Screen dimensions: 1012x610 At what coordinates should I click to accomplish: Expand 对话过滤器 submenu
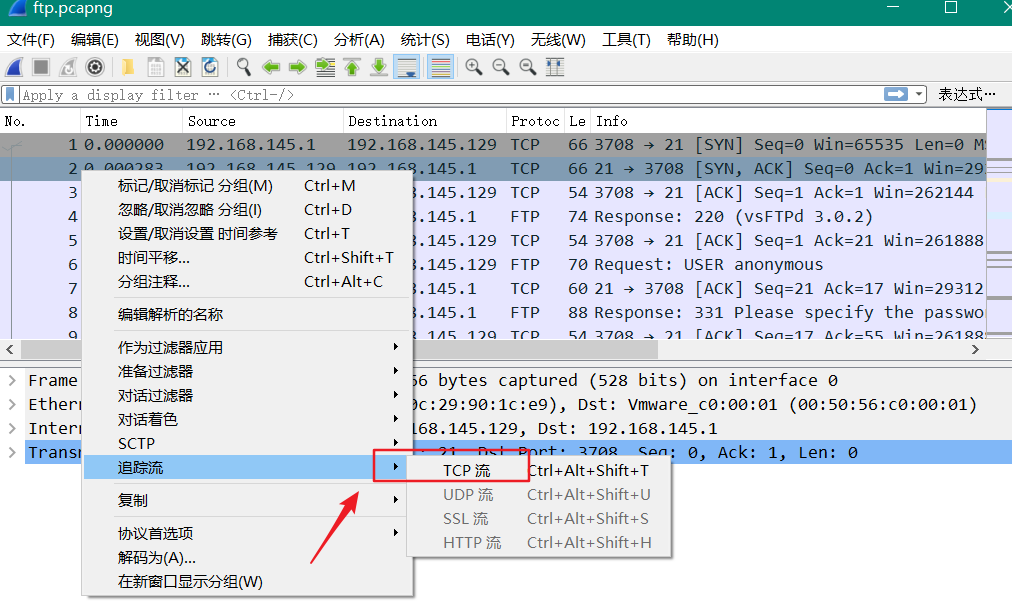point(247,395)
